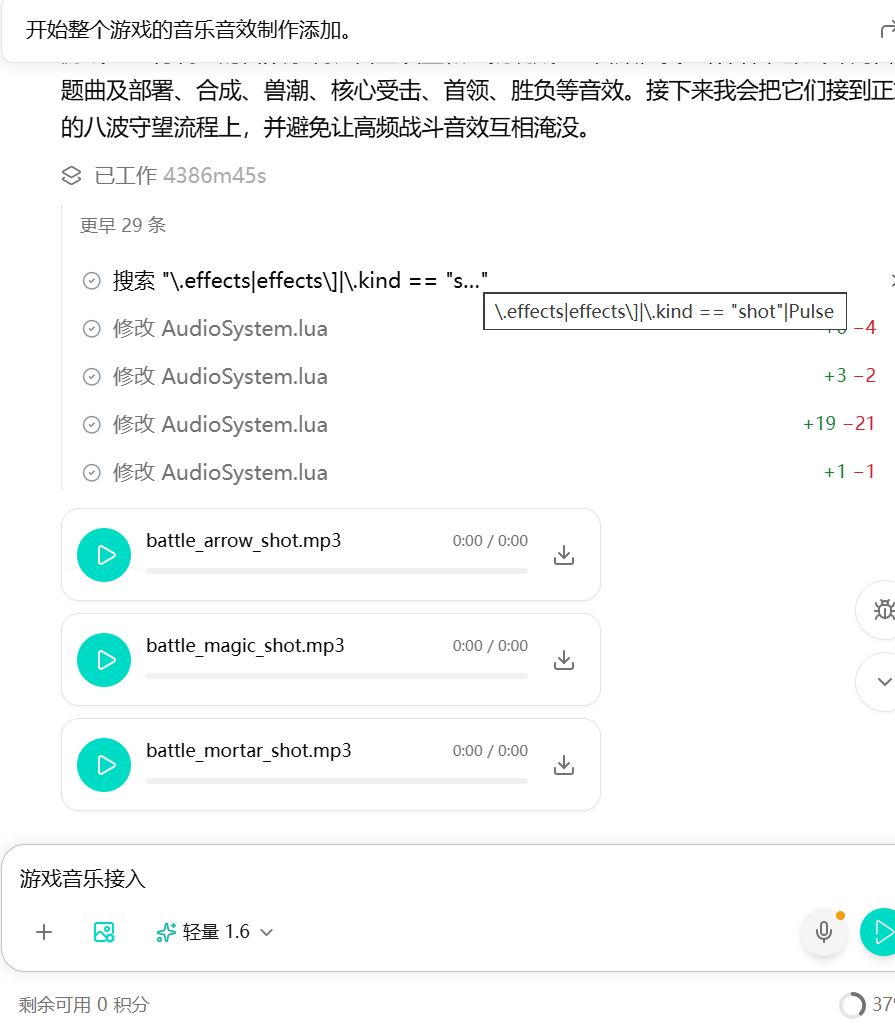Download battle_mortar_shot.mp3 file
895x1026 pixels.
point(563,765)
